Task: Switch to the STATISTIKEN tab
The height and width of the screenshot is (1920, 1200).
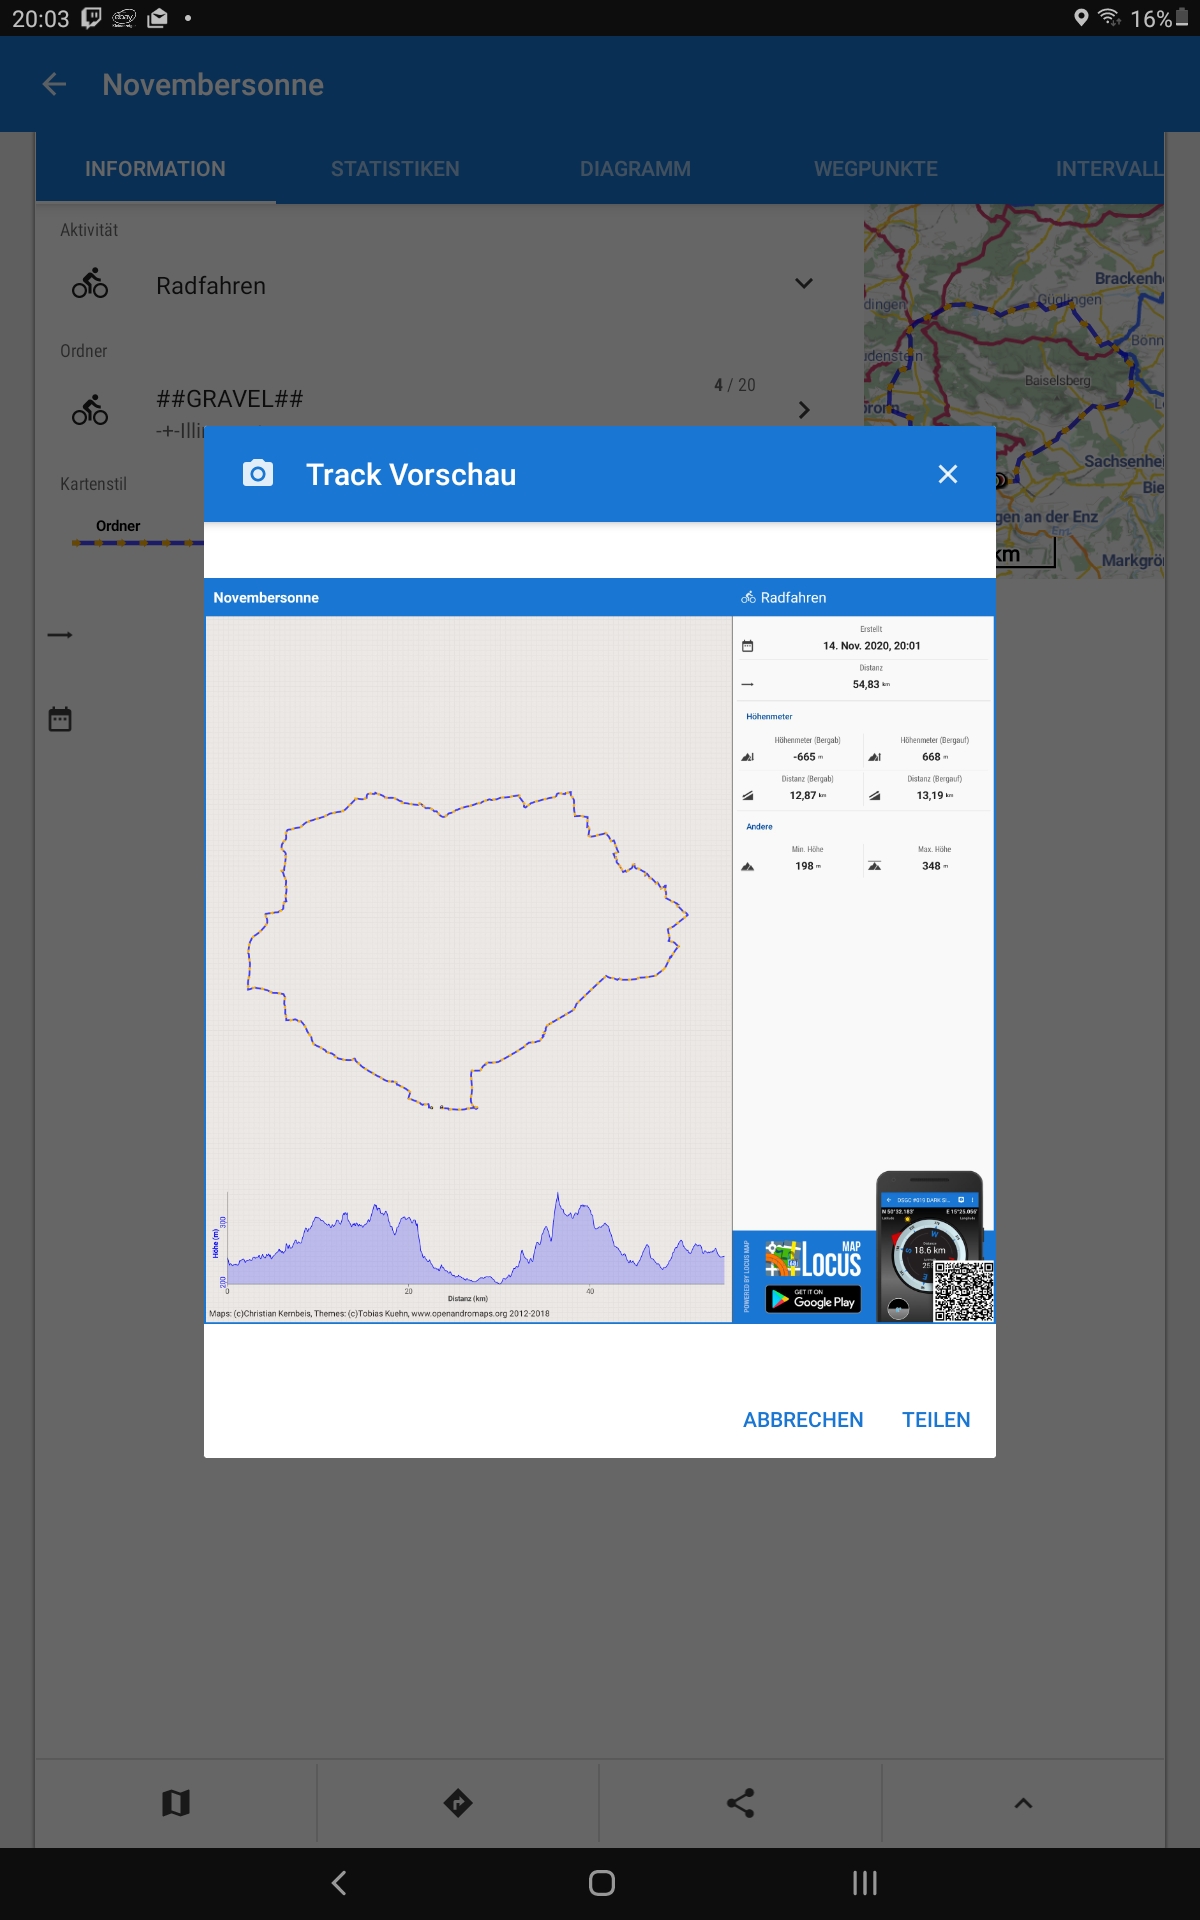Action: tap(395, 169)
